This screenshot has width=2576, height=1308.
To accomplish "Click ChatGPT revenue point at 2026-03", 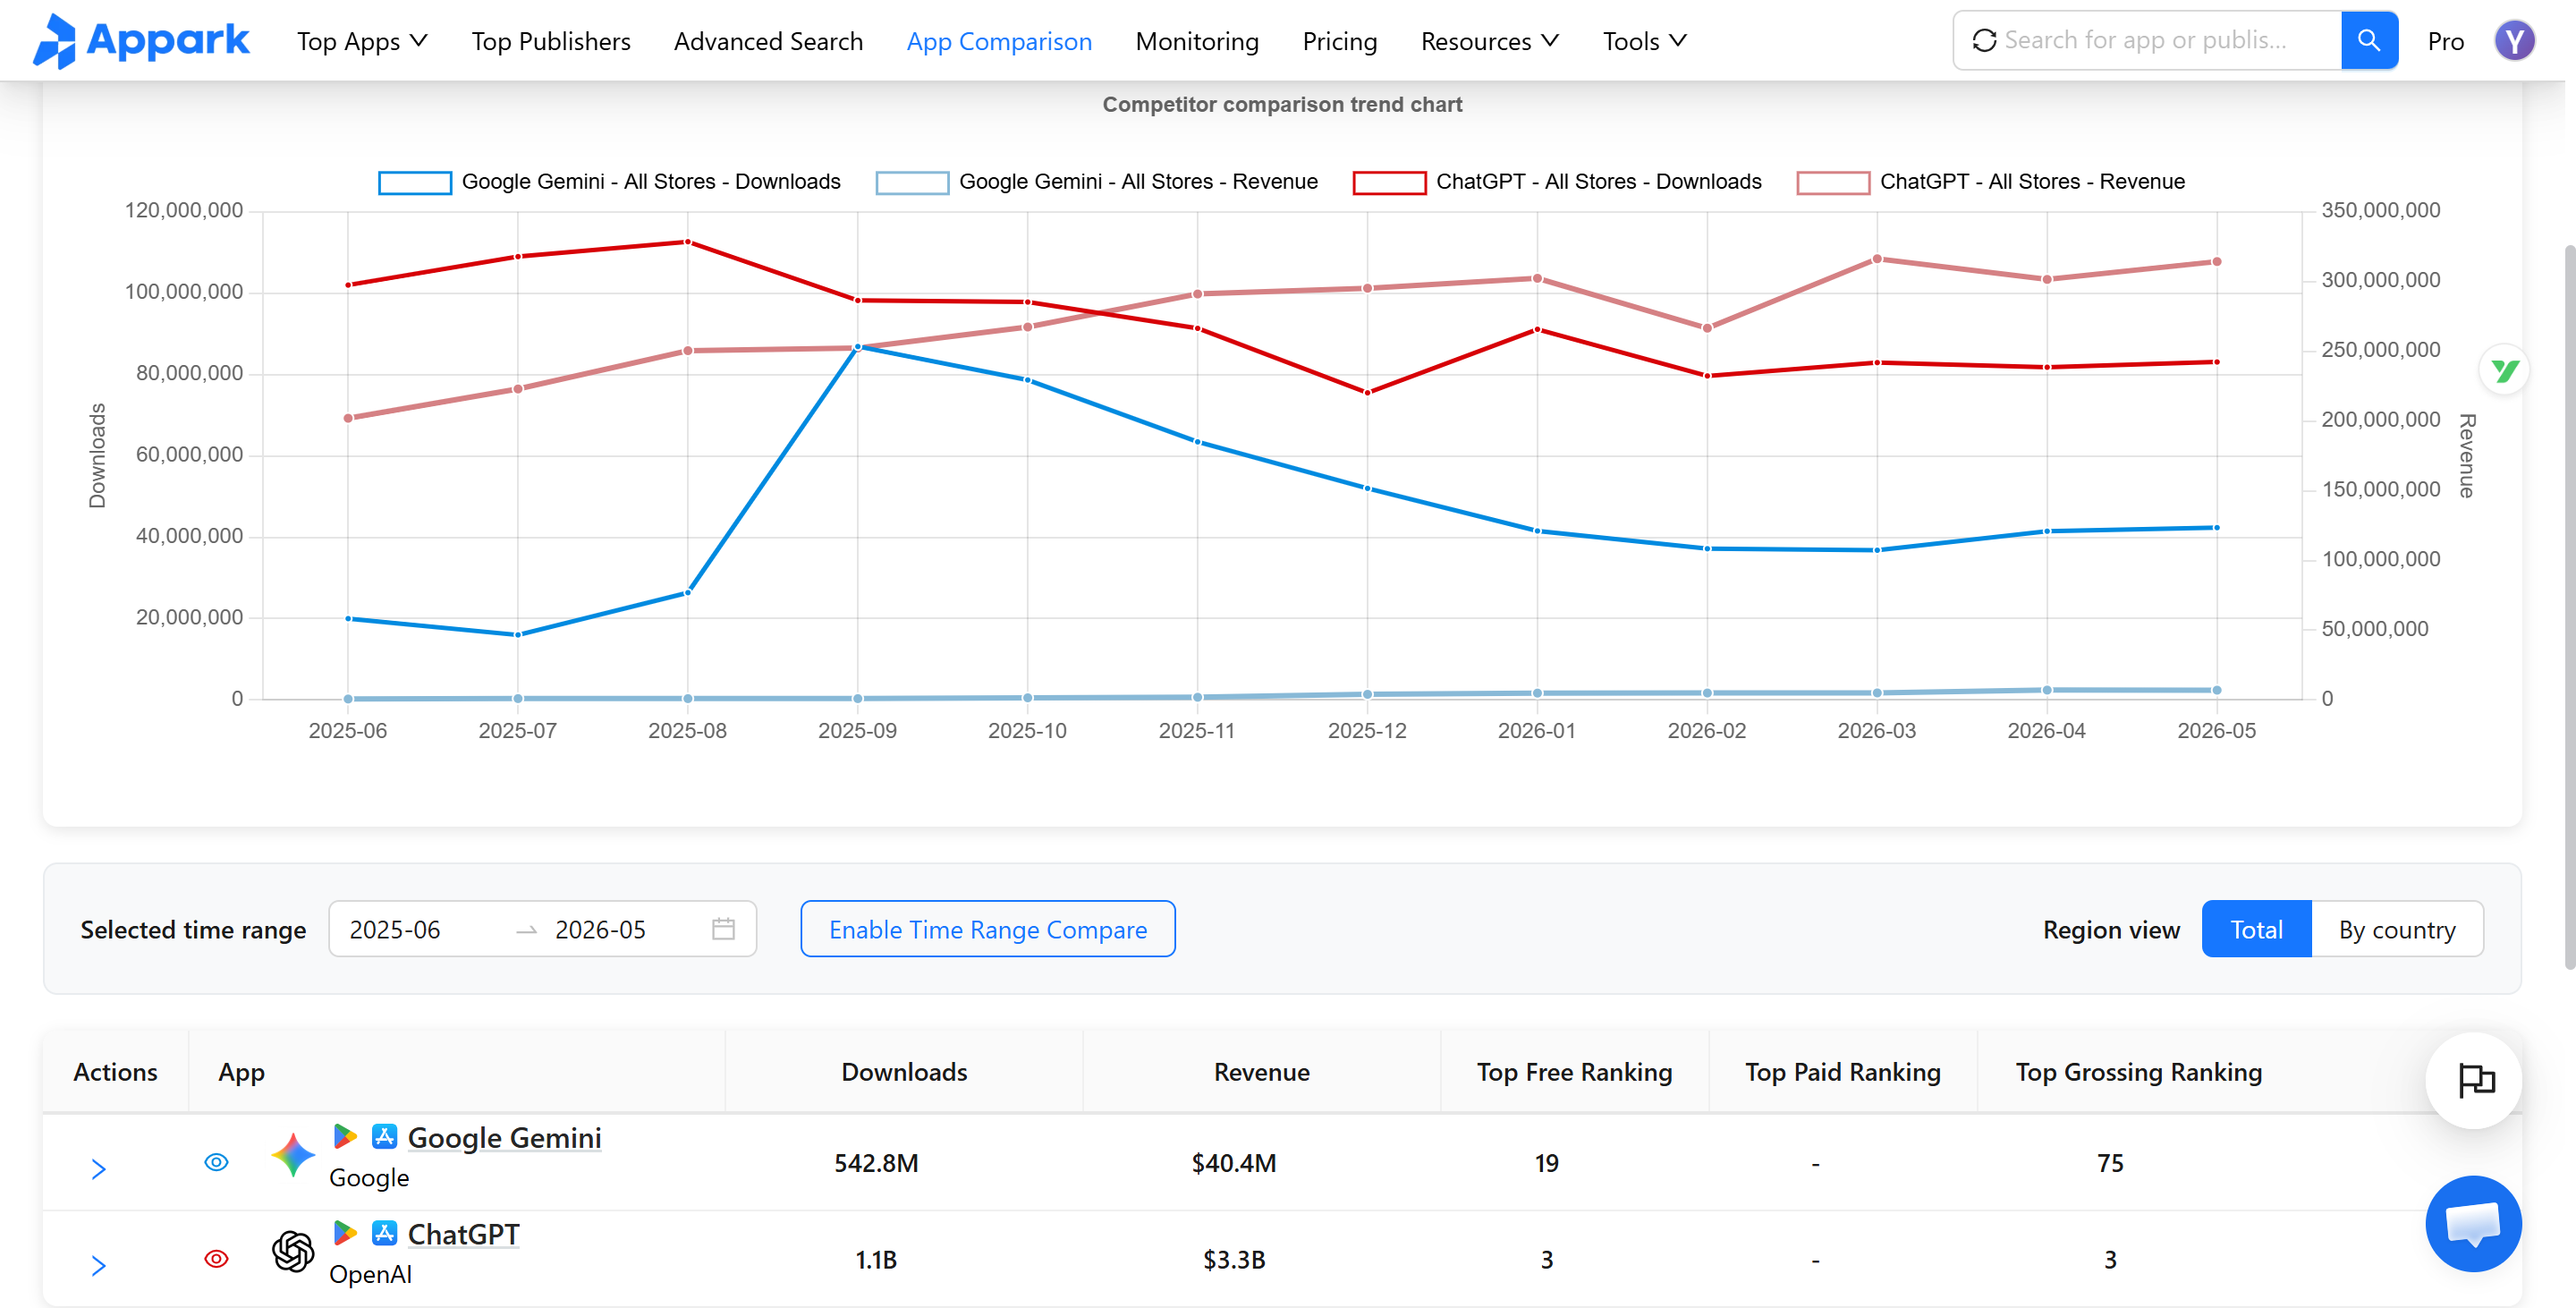I will pyautogui.click(x=1877, y=259).
